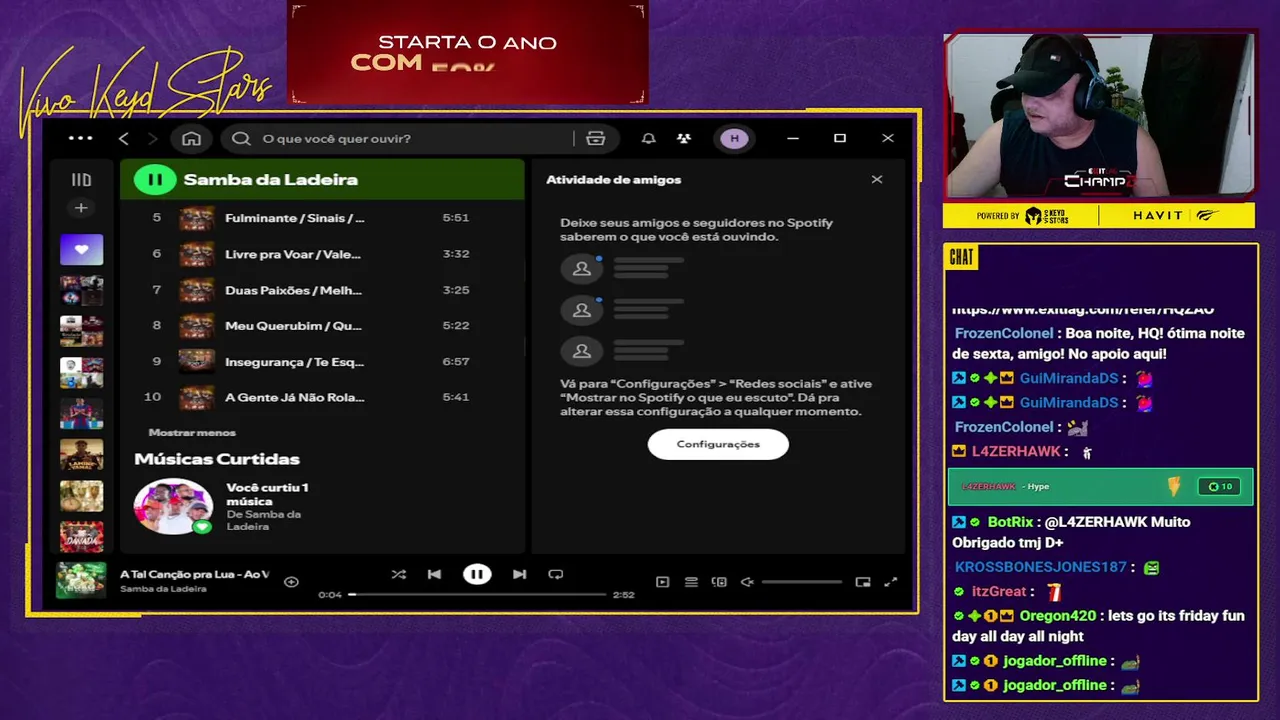Click the search field 'O que você quer ouvir?'

click(400, 138)
